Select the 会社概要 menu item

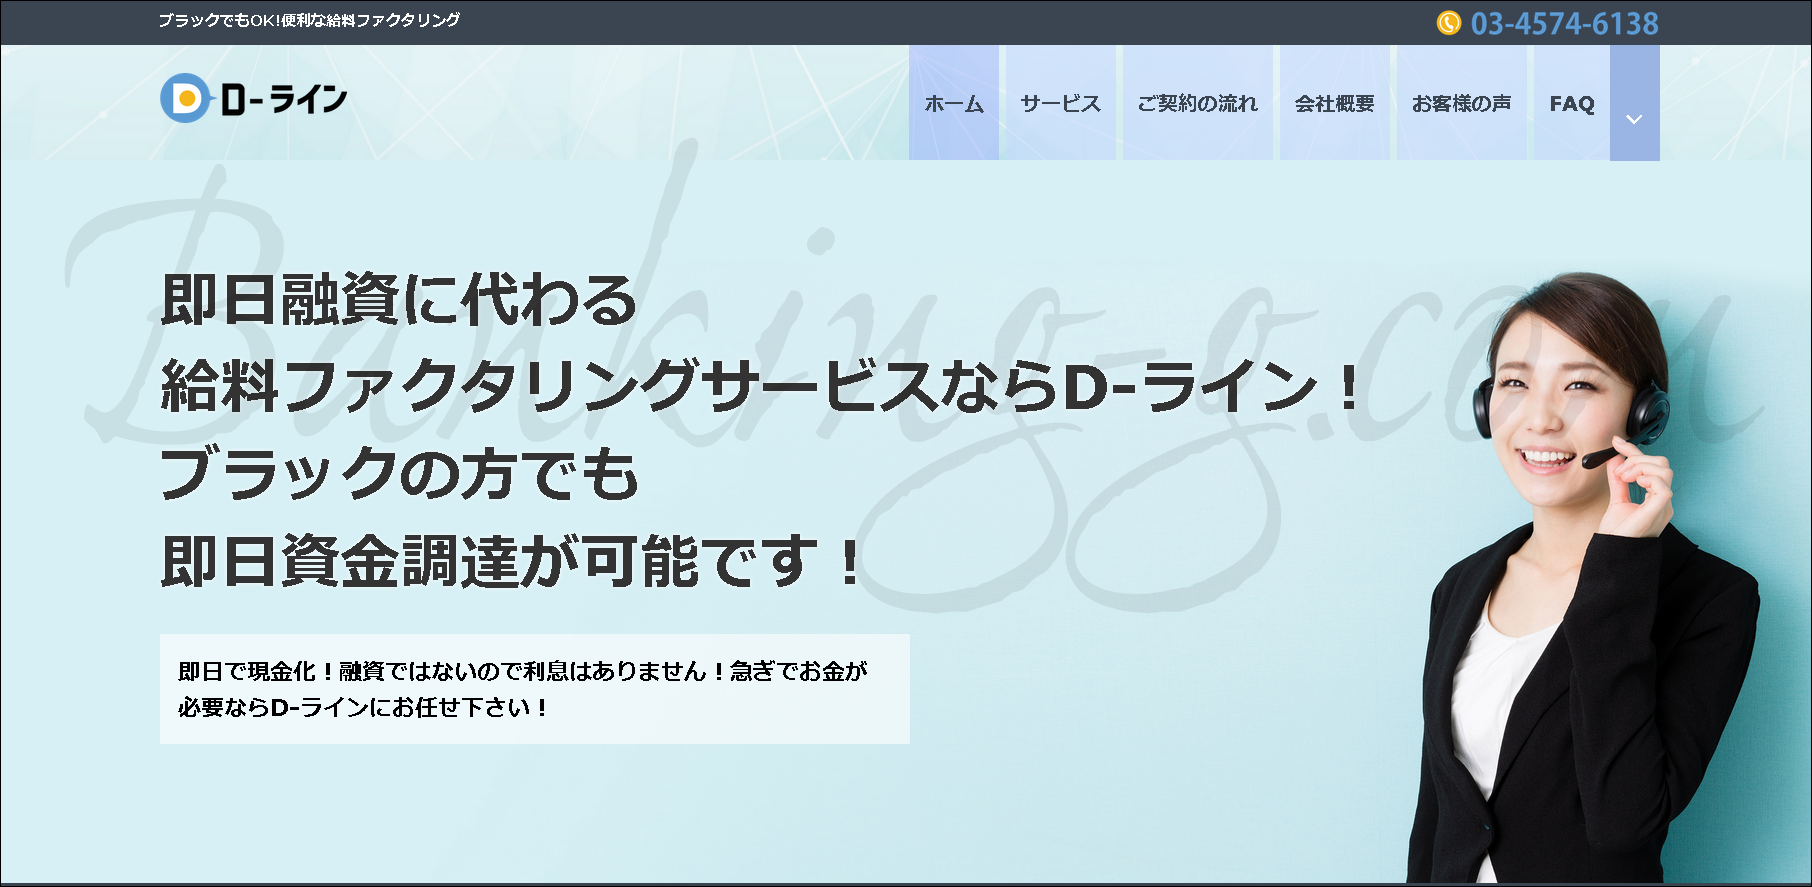tap(1334, 103)
